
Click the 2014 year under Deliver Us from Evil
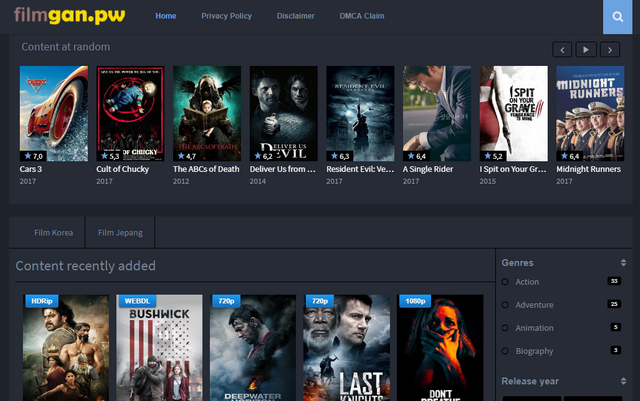pos(258,181)
